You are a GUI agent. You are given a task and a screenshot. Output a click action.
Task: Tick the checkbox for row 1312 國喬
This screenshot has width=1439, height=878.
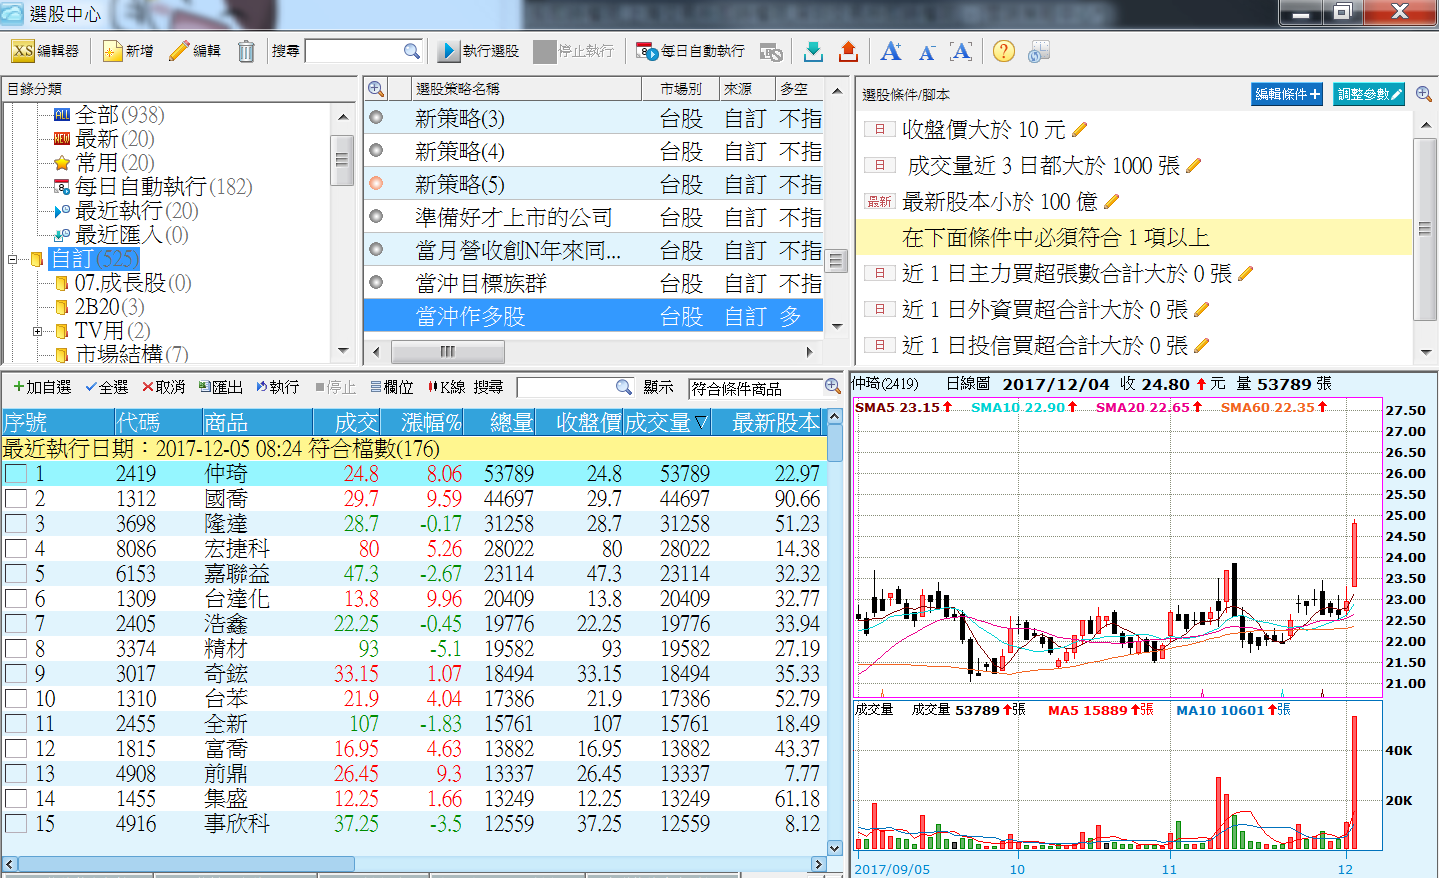[16, 499]
